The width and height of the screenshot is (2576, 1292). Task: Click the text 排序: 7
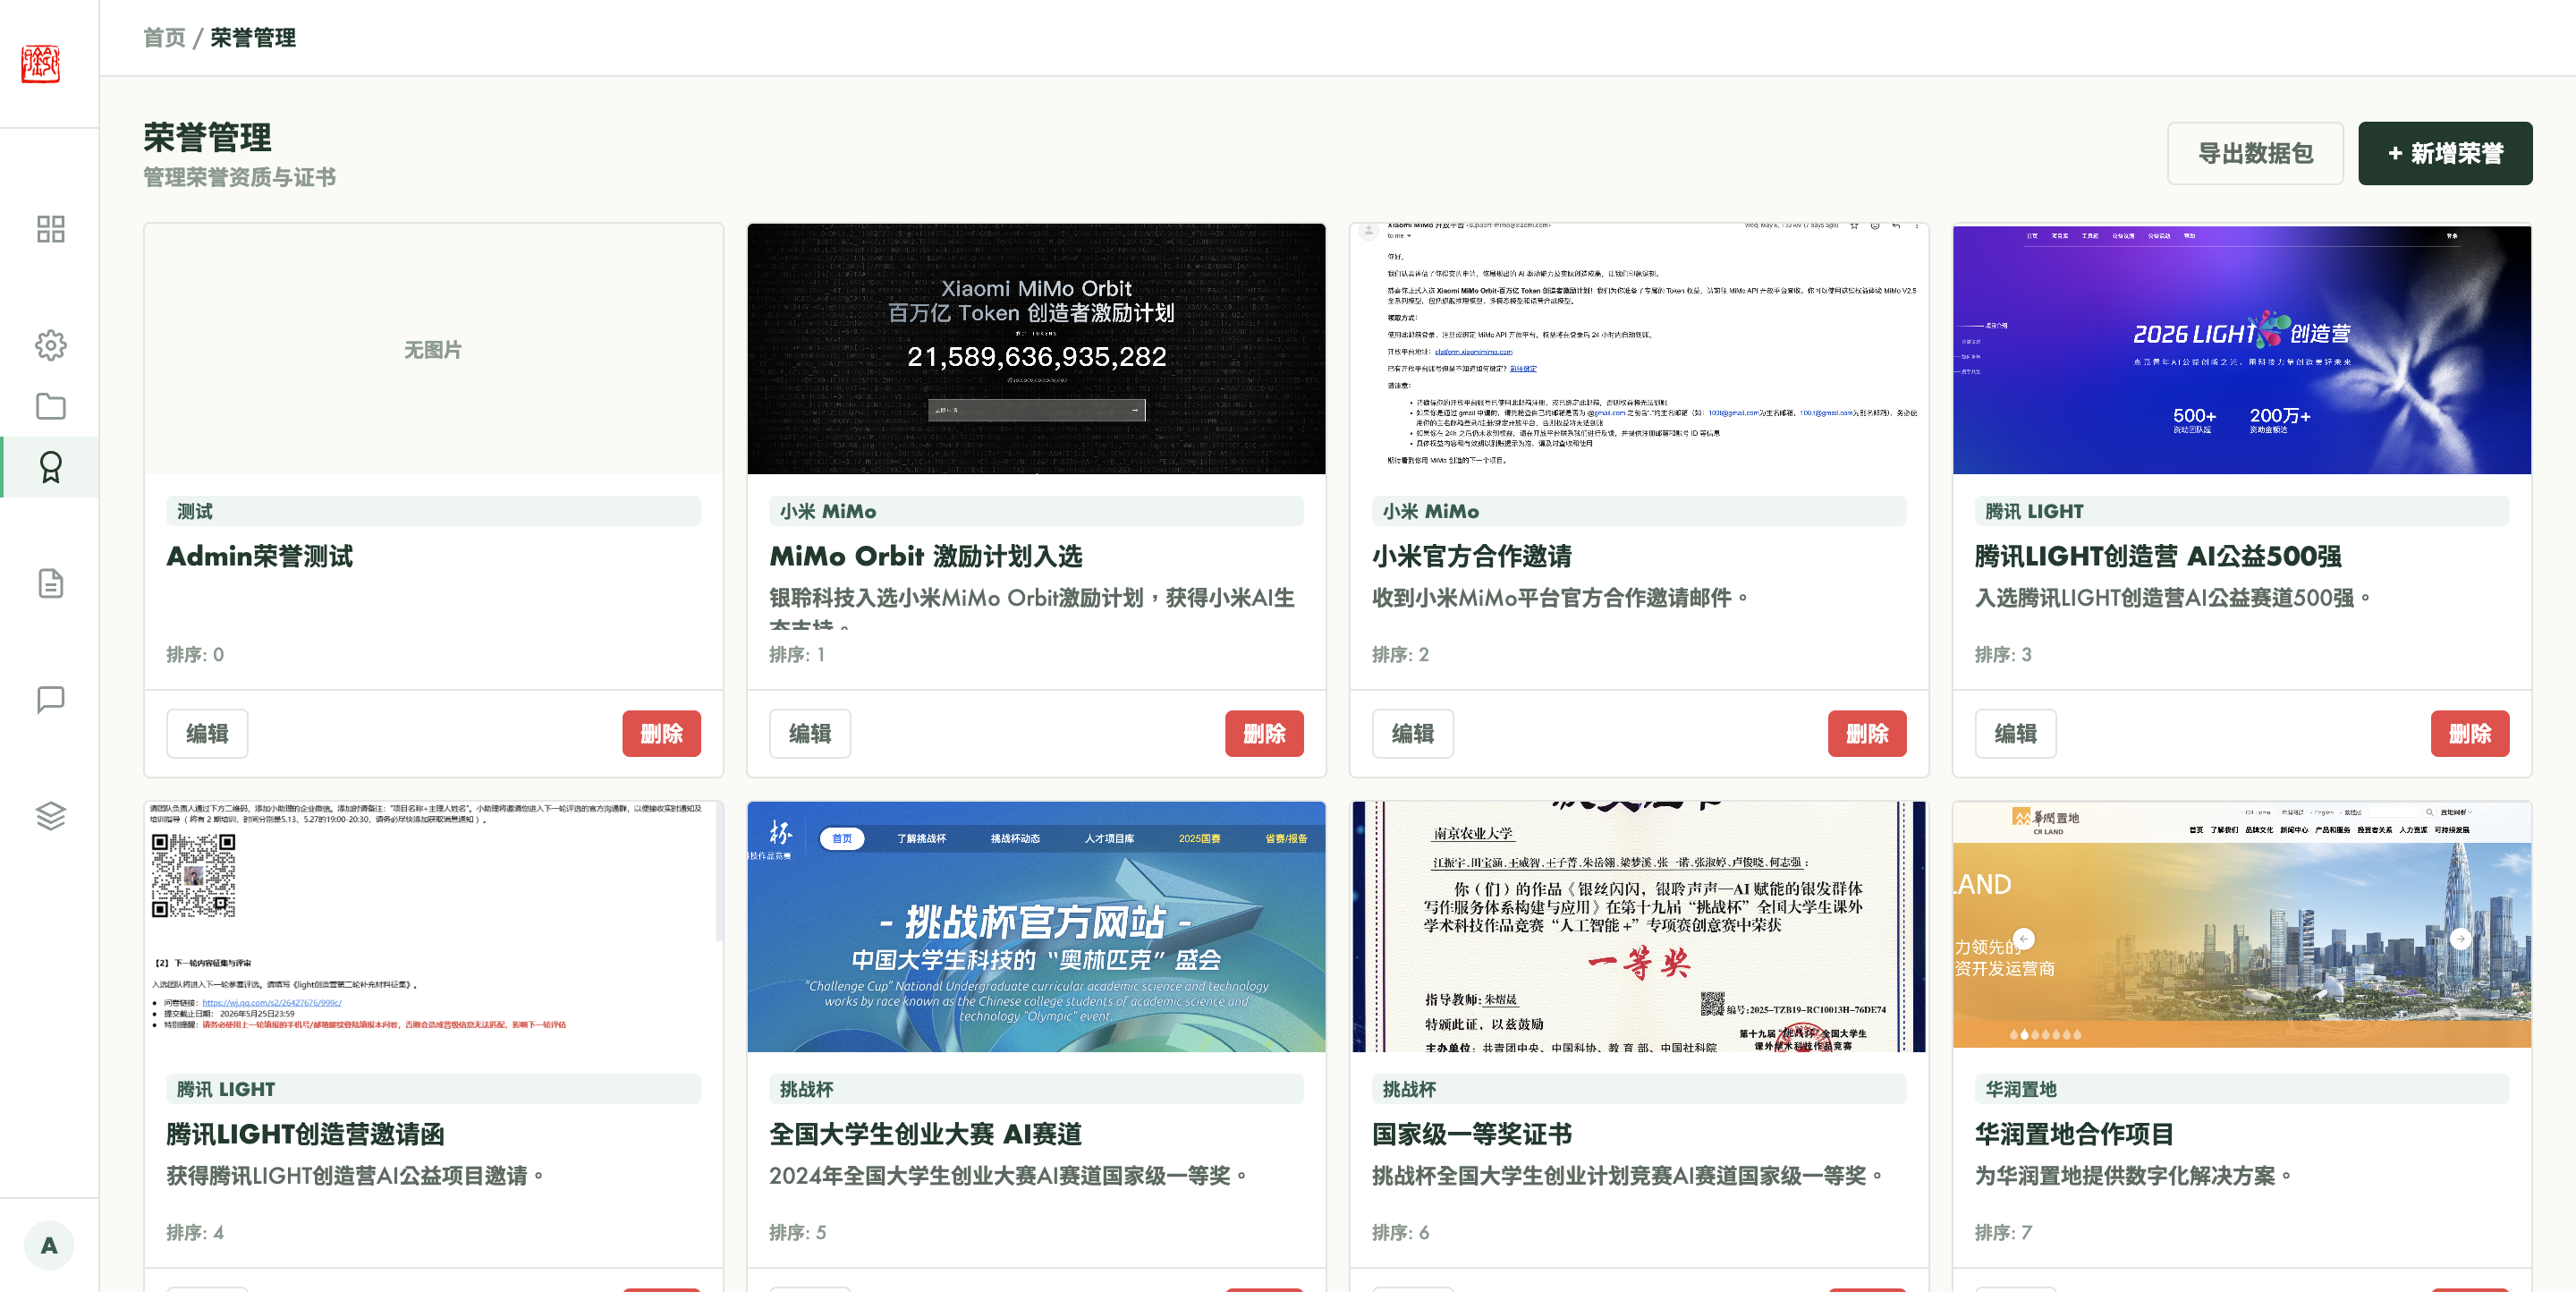tap(2003, 1232)
